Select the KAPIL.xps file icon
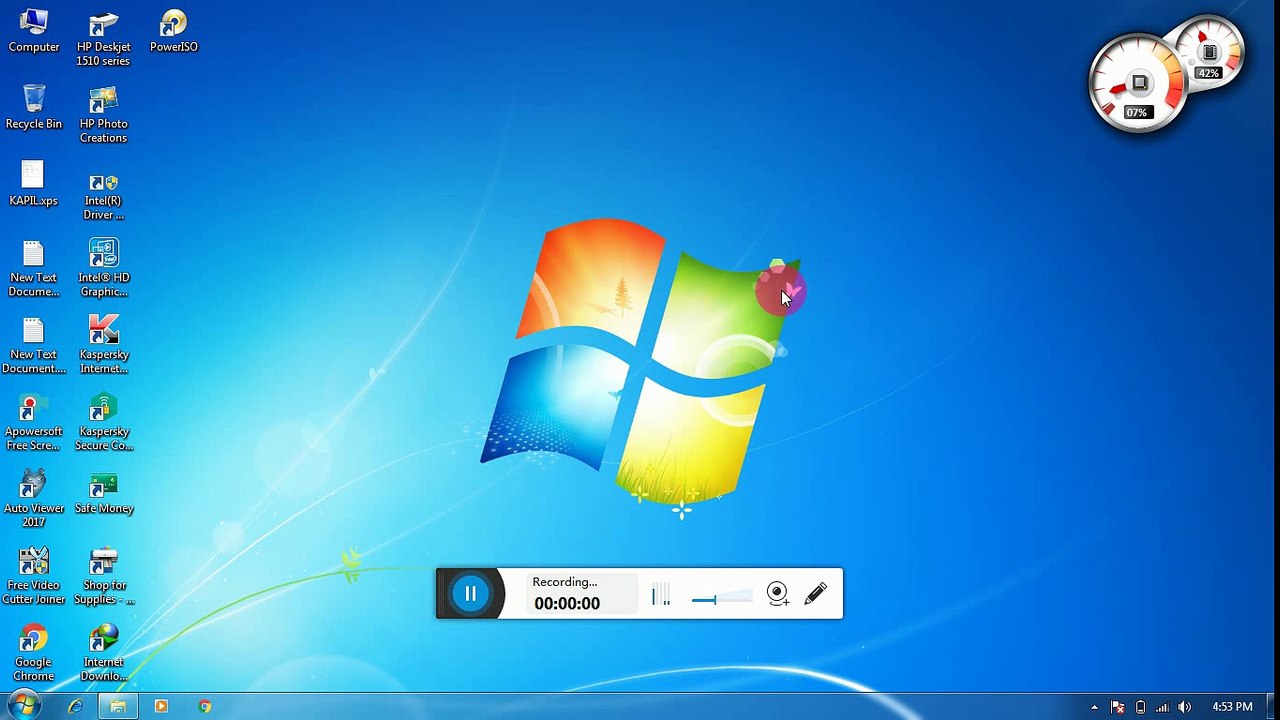This screenshot has height=720, width=1280. click(34, 184)
